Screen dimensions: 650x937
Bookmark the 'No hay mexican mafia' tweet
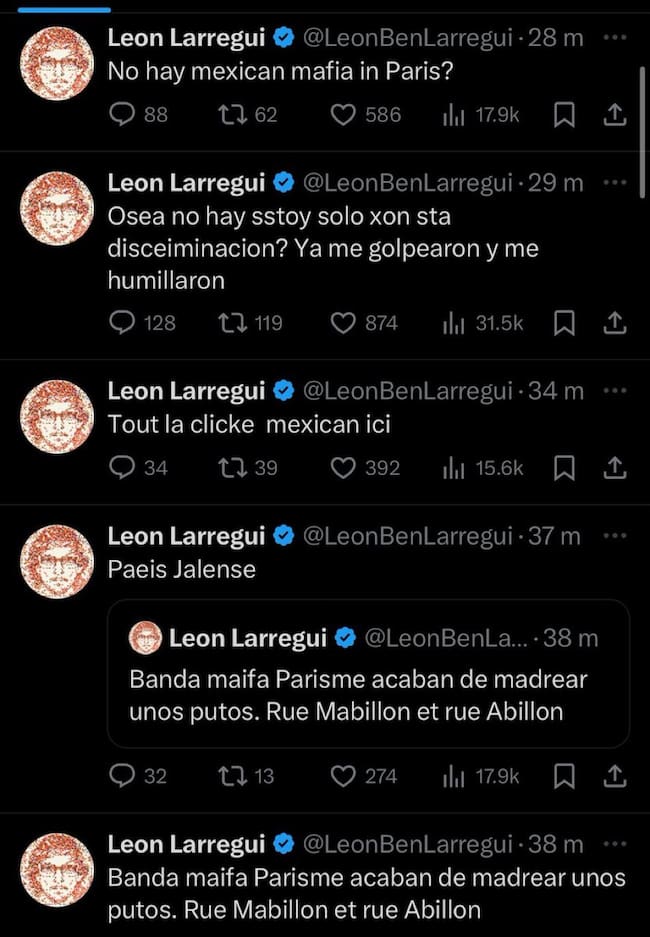click(x=564, y=115)
